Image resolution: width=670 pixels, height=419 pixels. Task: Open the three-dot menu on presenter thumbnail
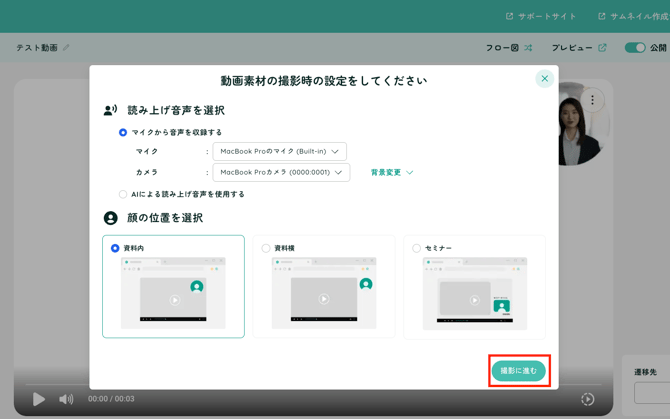pyautogui.click(x=592, y=100)
